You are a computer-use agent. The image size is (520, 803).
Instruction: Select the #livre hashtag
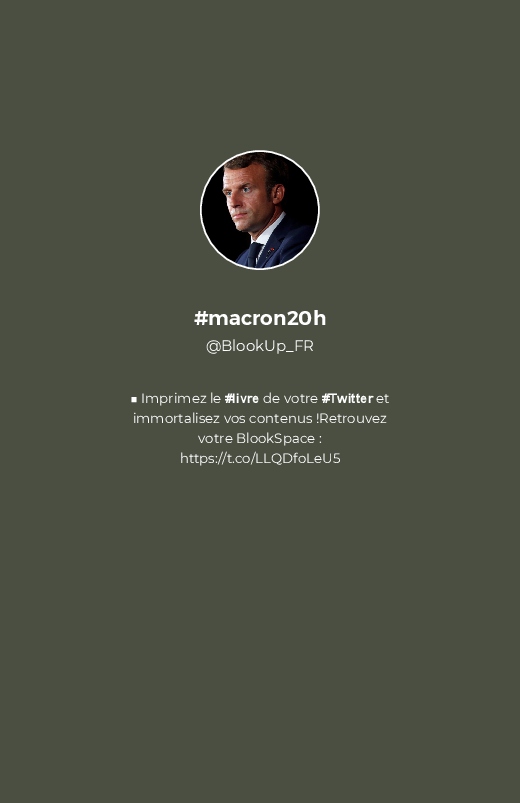[x=241, y=398]
